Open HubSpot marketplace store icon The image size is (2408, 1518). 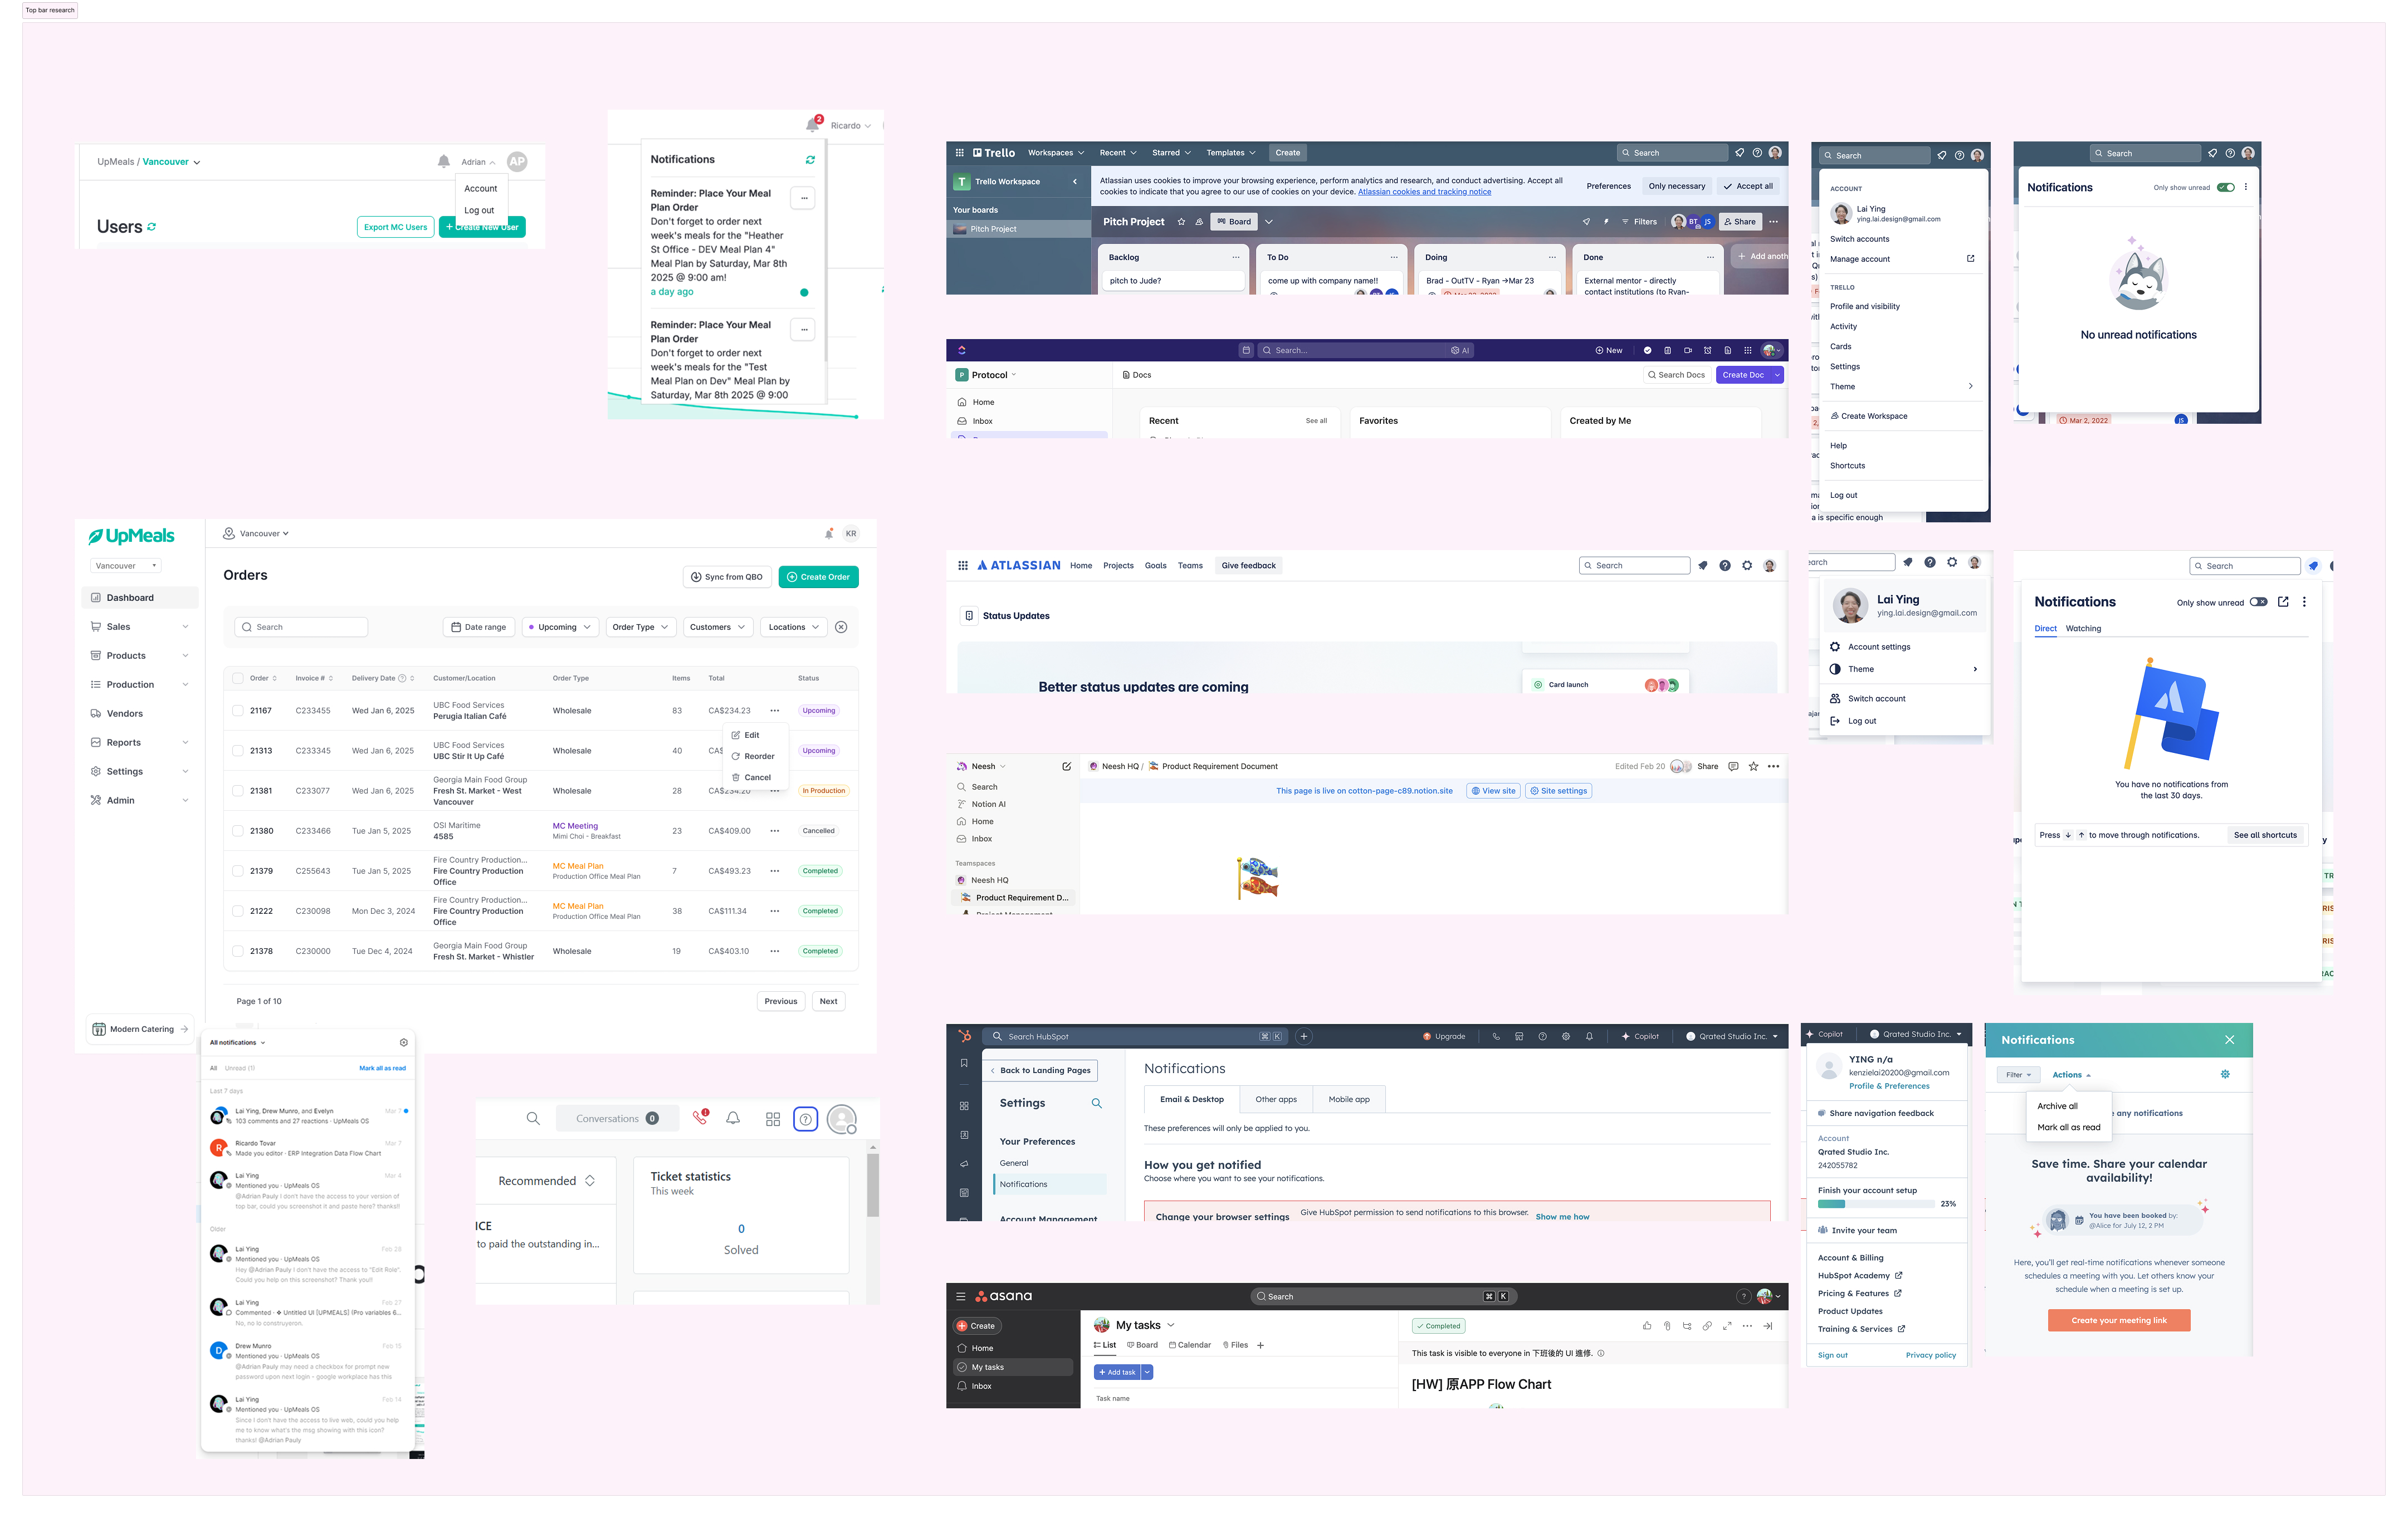click(x=1519, y=1037)
